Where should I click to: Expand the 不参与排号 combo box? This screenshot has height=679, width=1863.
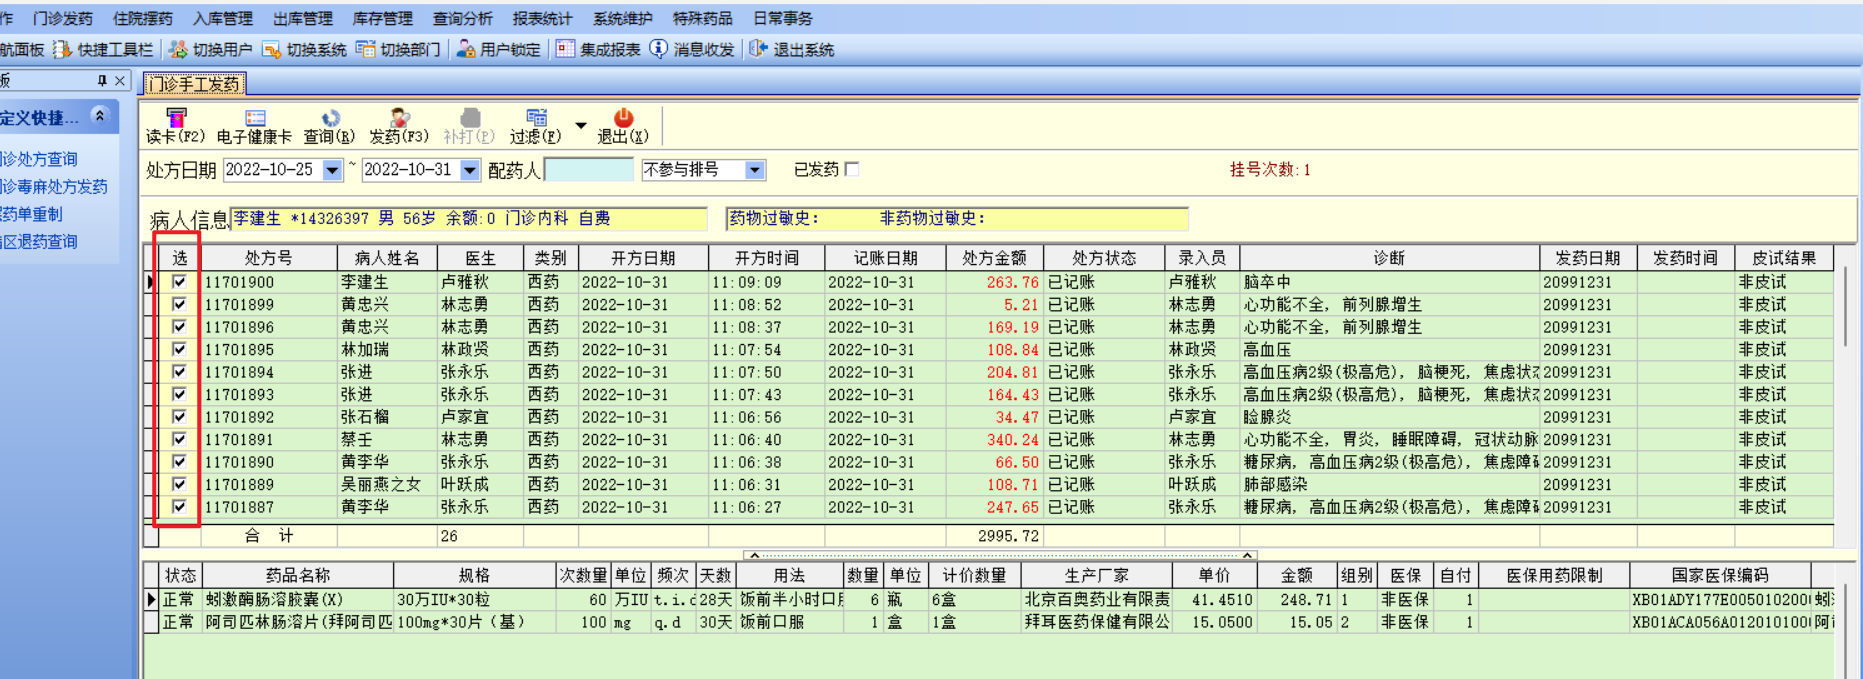[755, 170]
